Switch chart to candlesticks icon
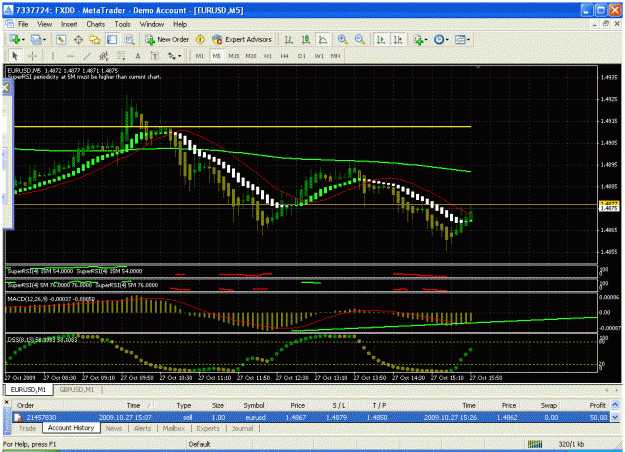 306,39
